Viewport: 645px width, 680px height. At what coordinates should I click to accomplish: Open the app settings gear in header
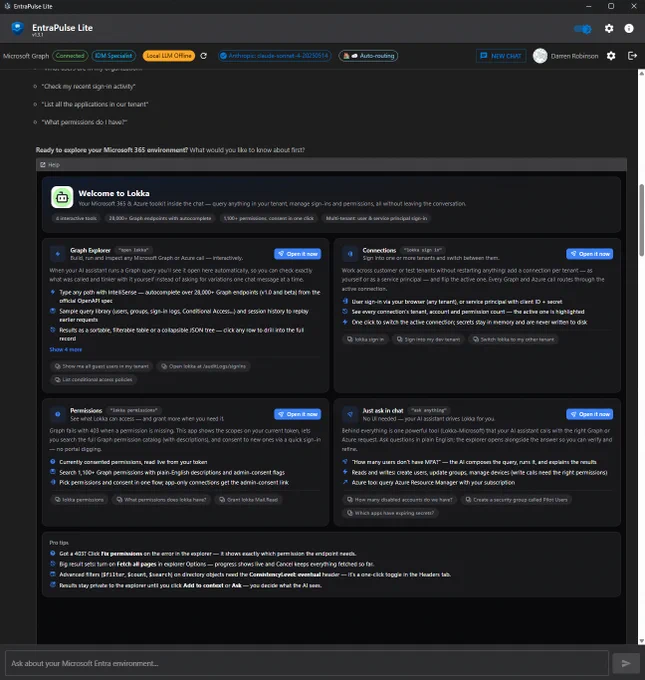coord(609,29)
